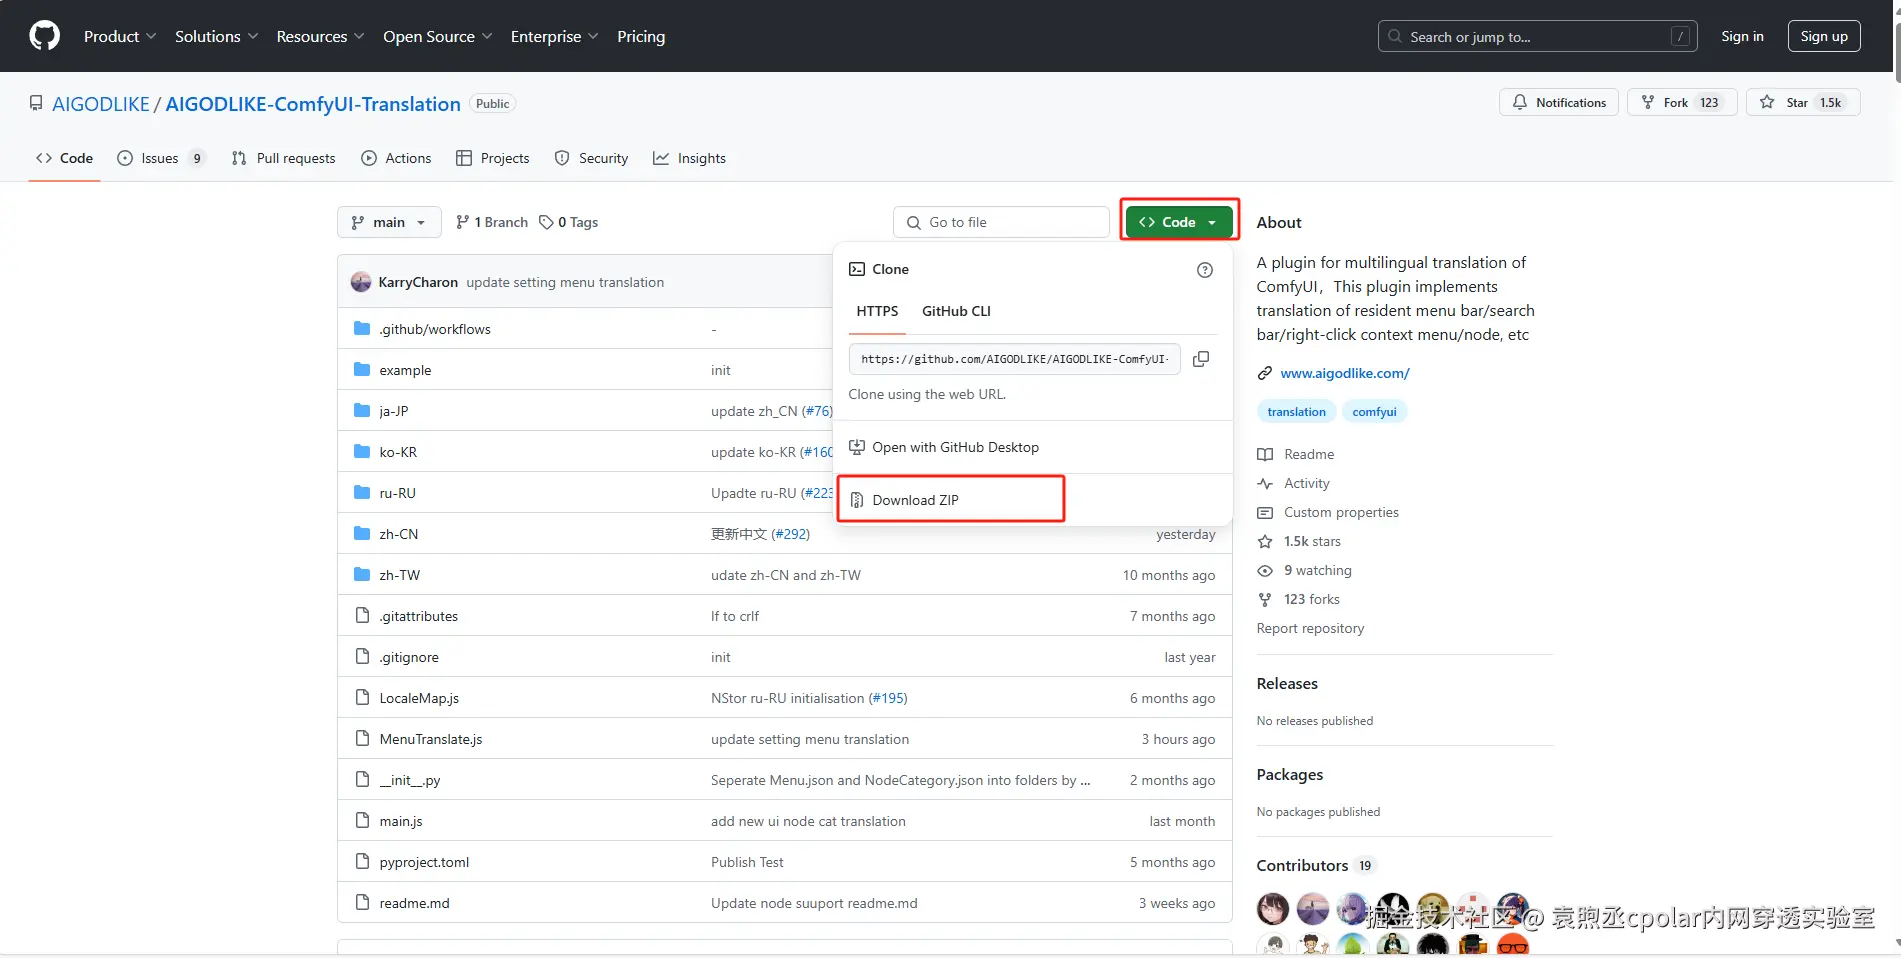1901x958 pixels.
Task: Click the translation topic tag
Action: pyautogui.click(x=1296, y=411)
